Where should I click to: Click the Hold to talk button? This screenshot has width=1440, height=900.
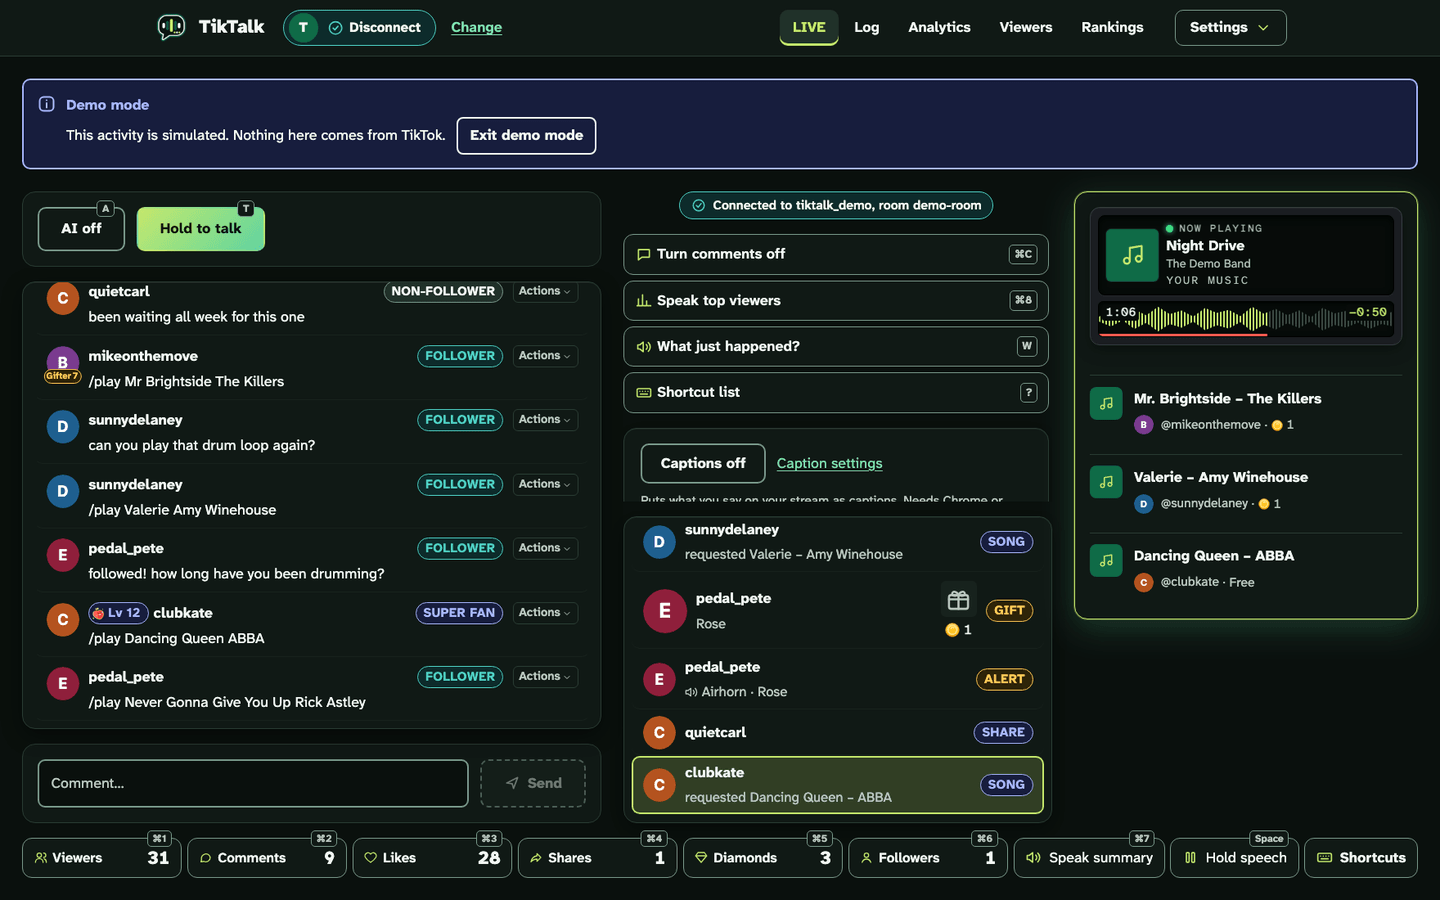201,229
